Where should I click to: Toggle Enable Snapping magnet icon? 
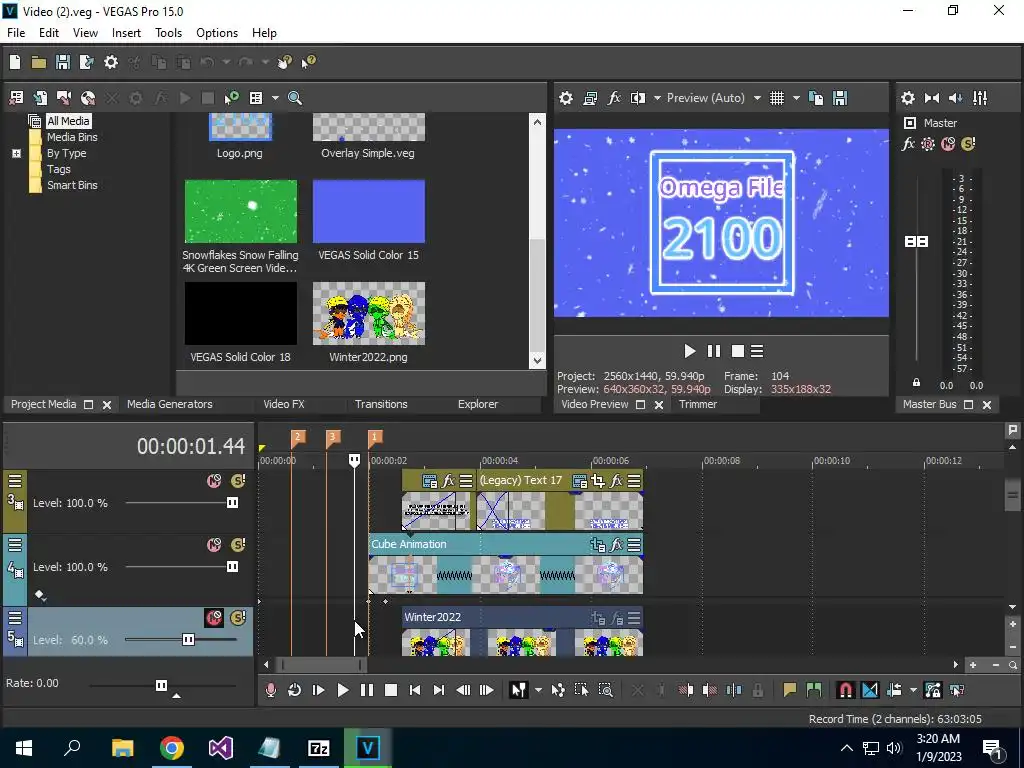coord(846,690)
